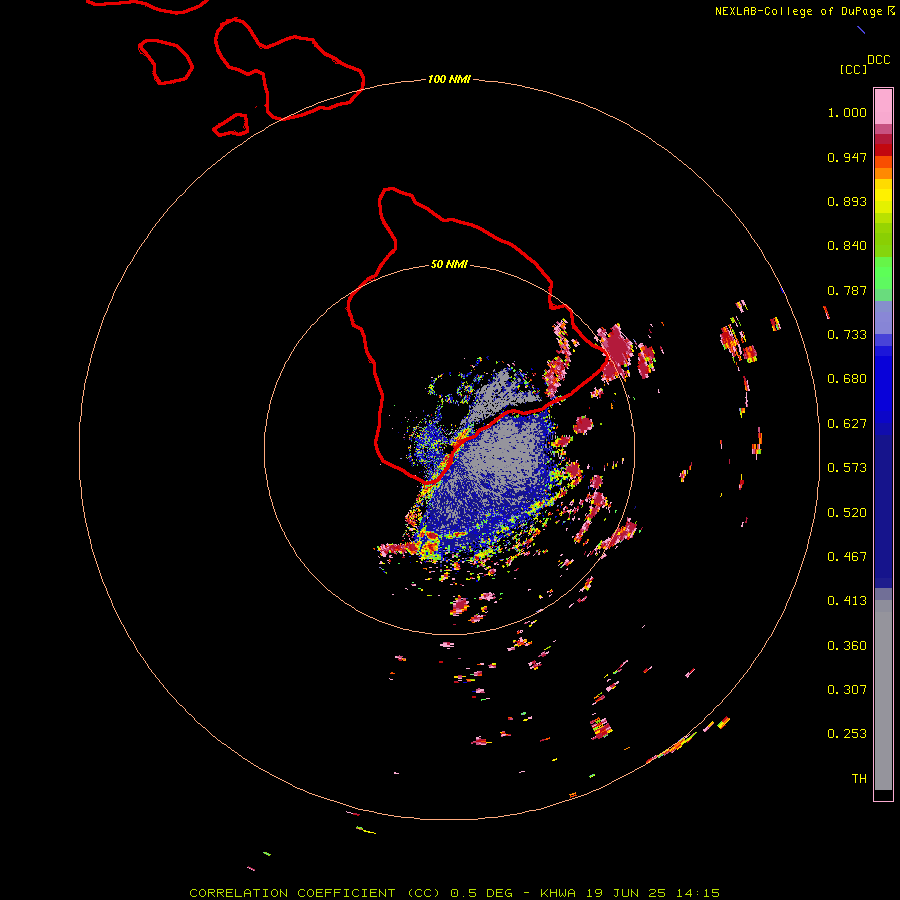Select the 0.467 scale value

[847, 557]
